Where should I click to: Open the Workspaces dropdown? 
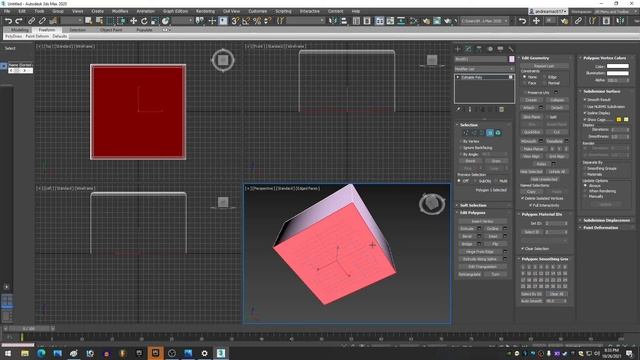(615, 11)
